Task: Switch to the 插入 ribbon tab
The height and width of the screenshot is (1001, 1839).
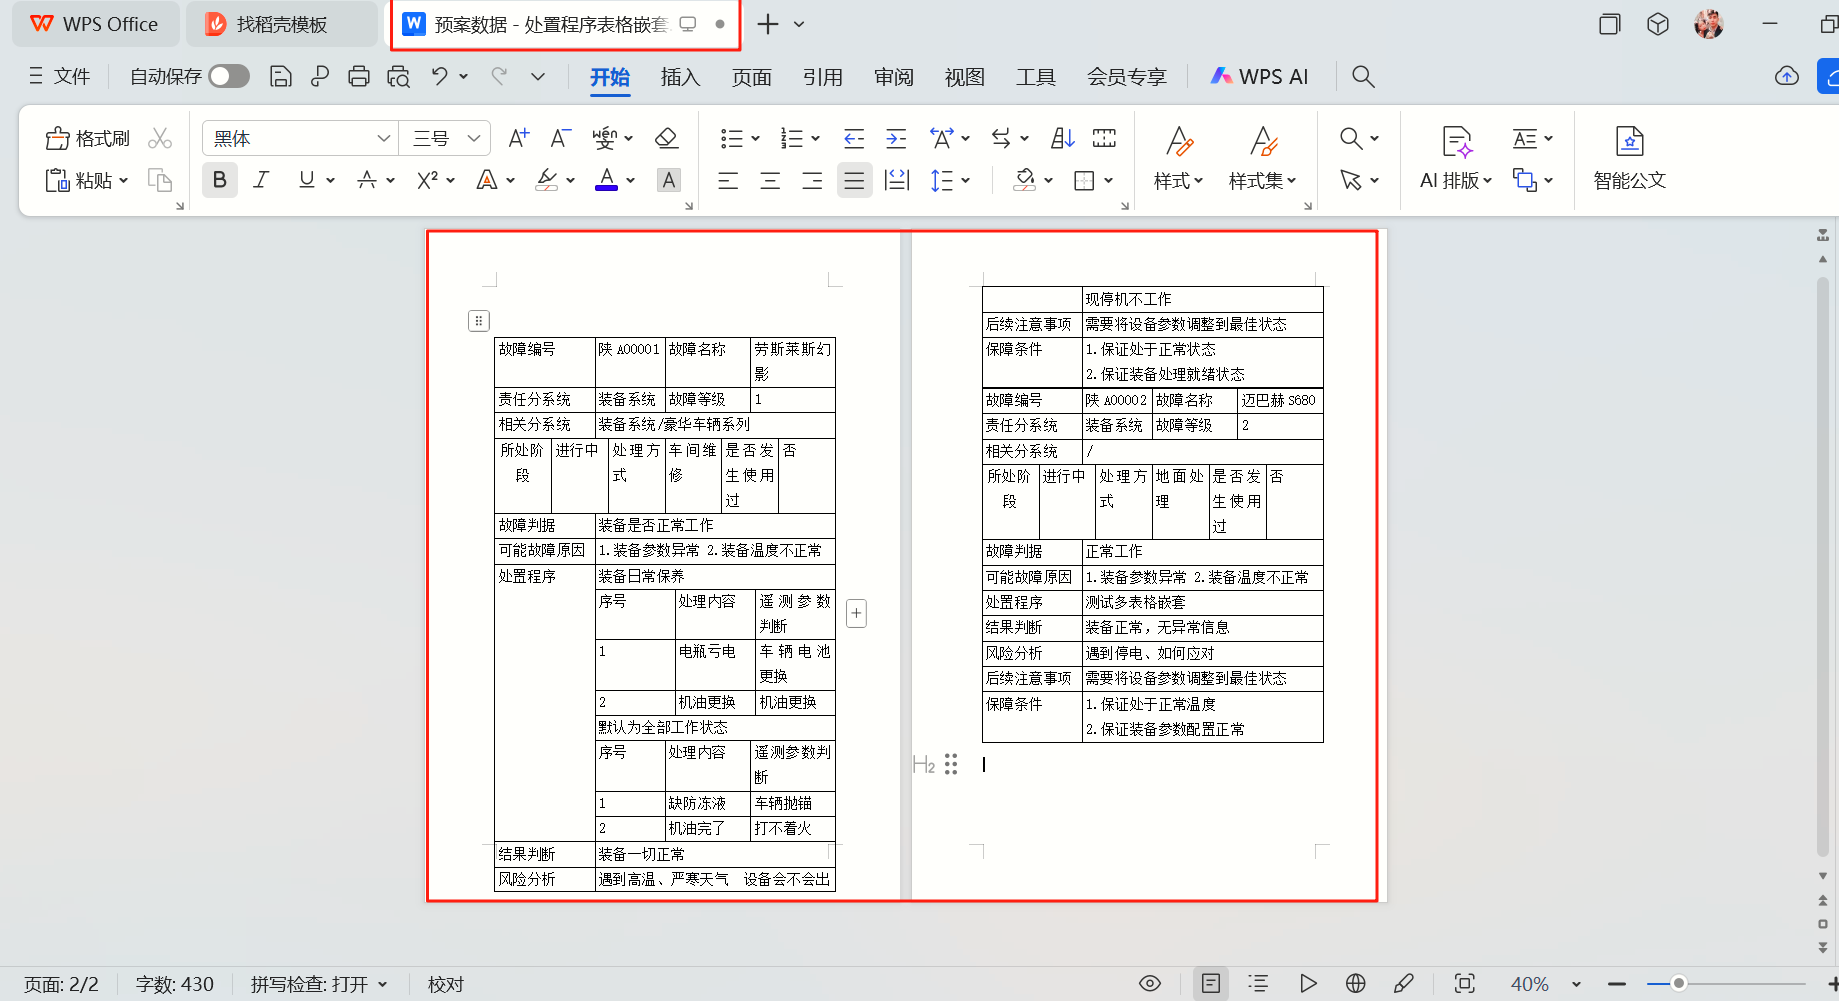Action: (680, 77)
